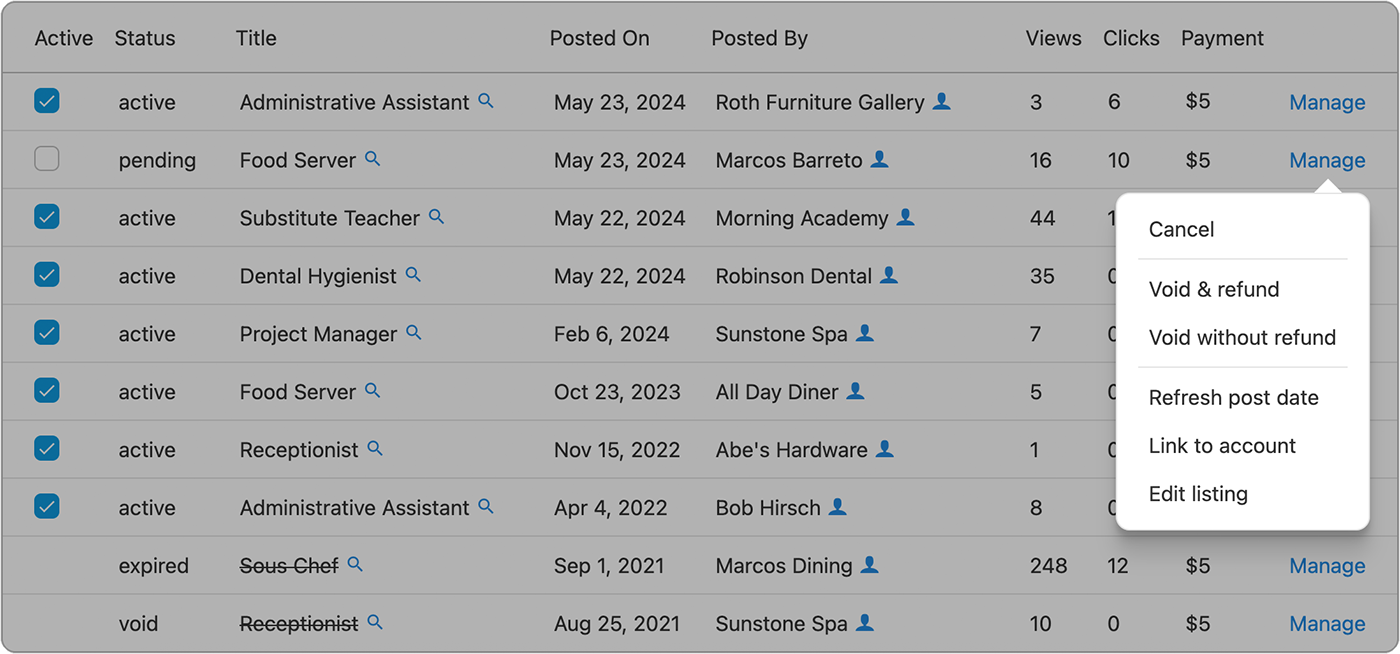Deactivate the Receptionist listing checkbox
The width and height of the screenshot is (1400, 654).
pos(47,449)
